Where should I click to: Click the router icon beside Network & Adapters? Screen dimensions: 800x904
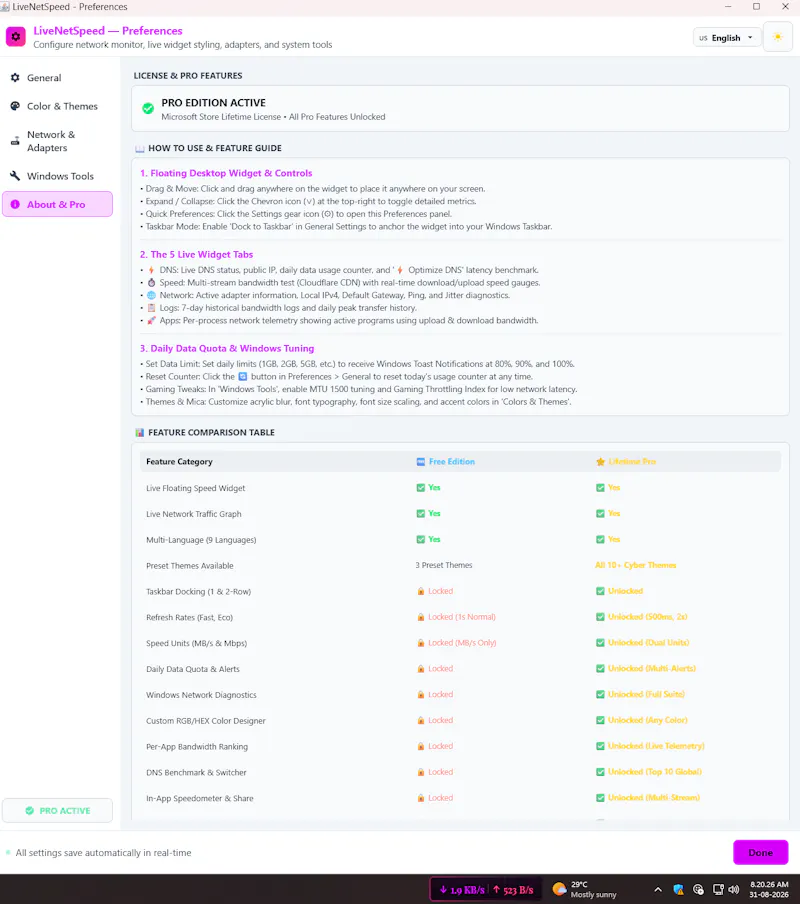[15, 141]
